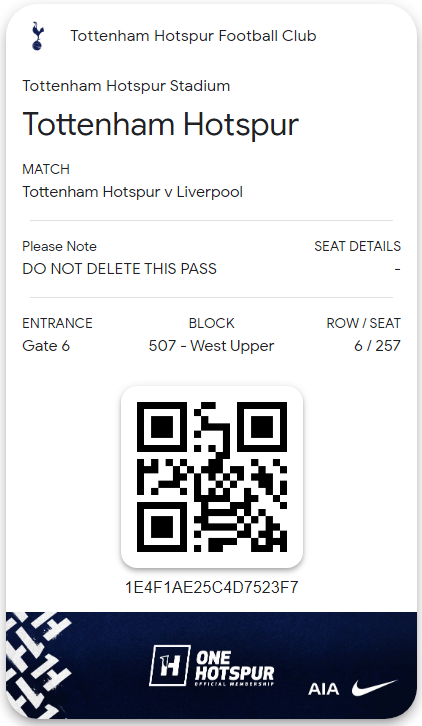Select the 6 / 257 row and seat
This screenshot has width=422, height=726.
coord(377,346)
